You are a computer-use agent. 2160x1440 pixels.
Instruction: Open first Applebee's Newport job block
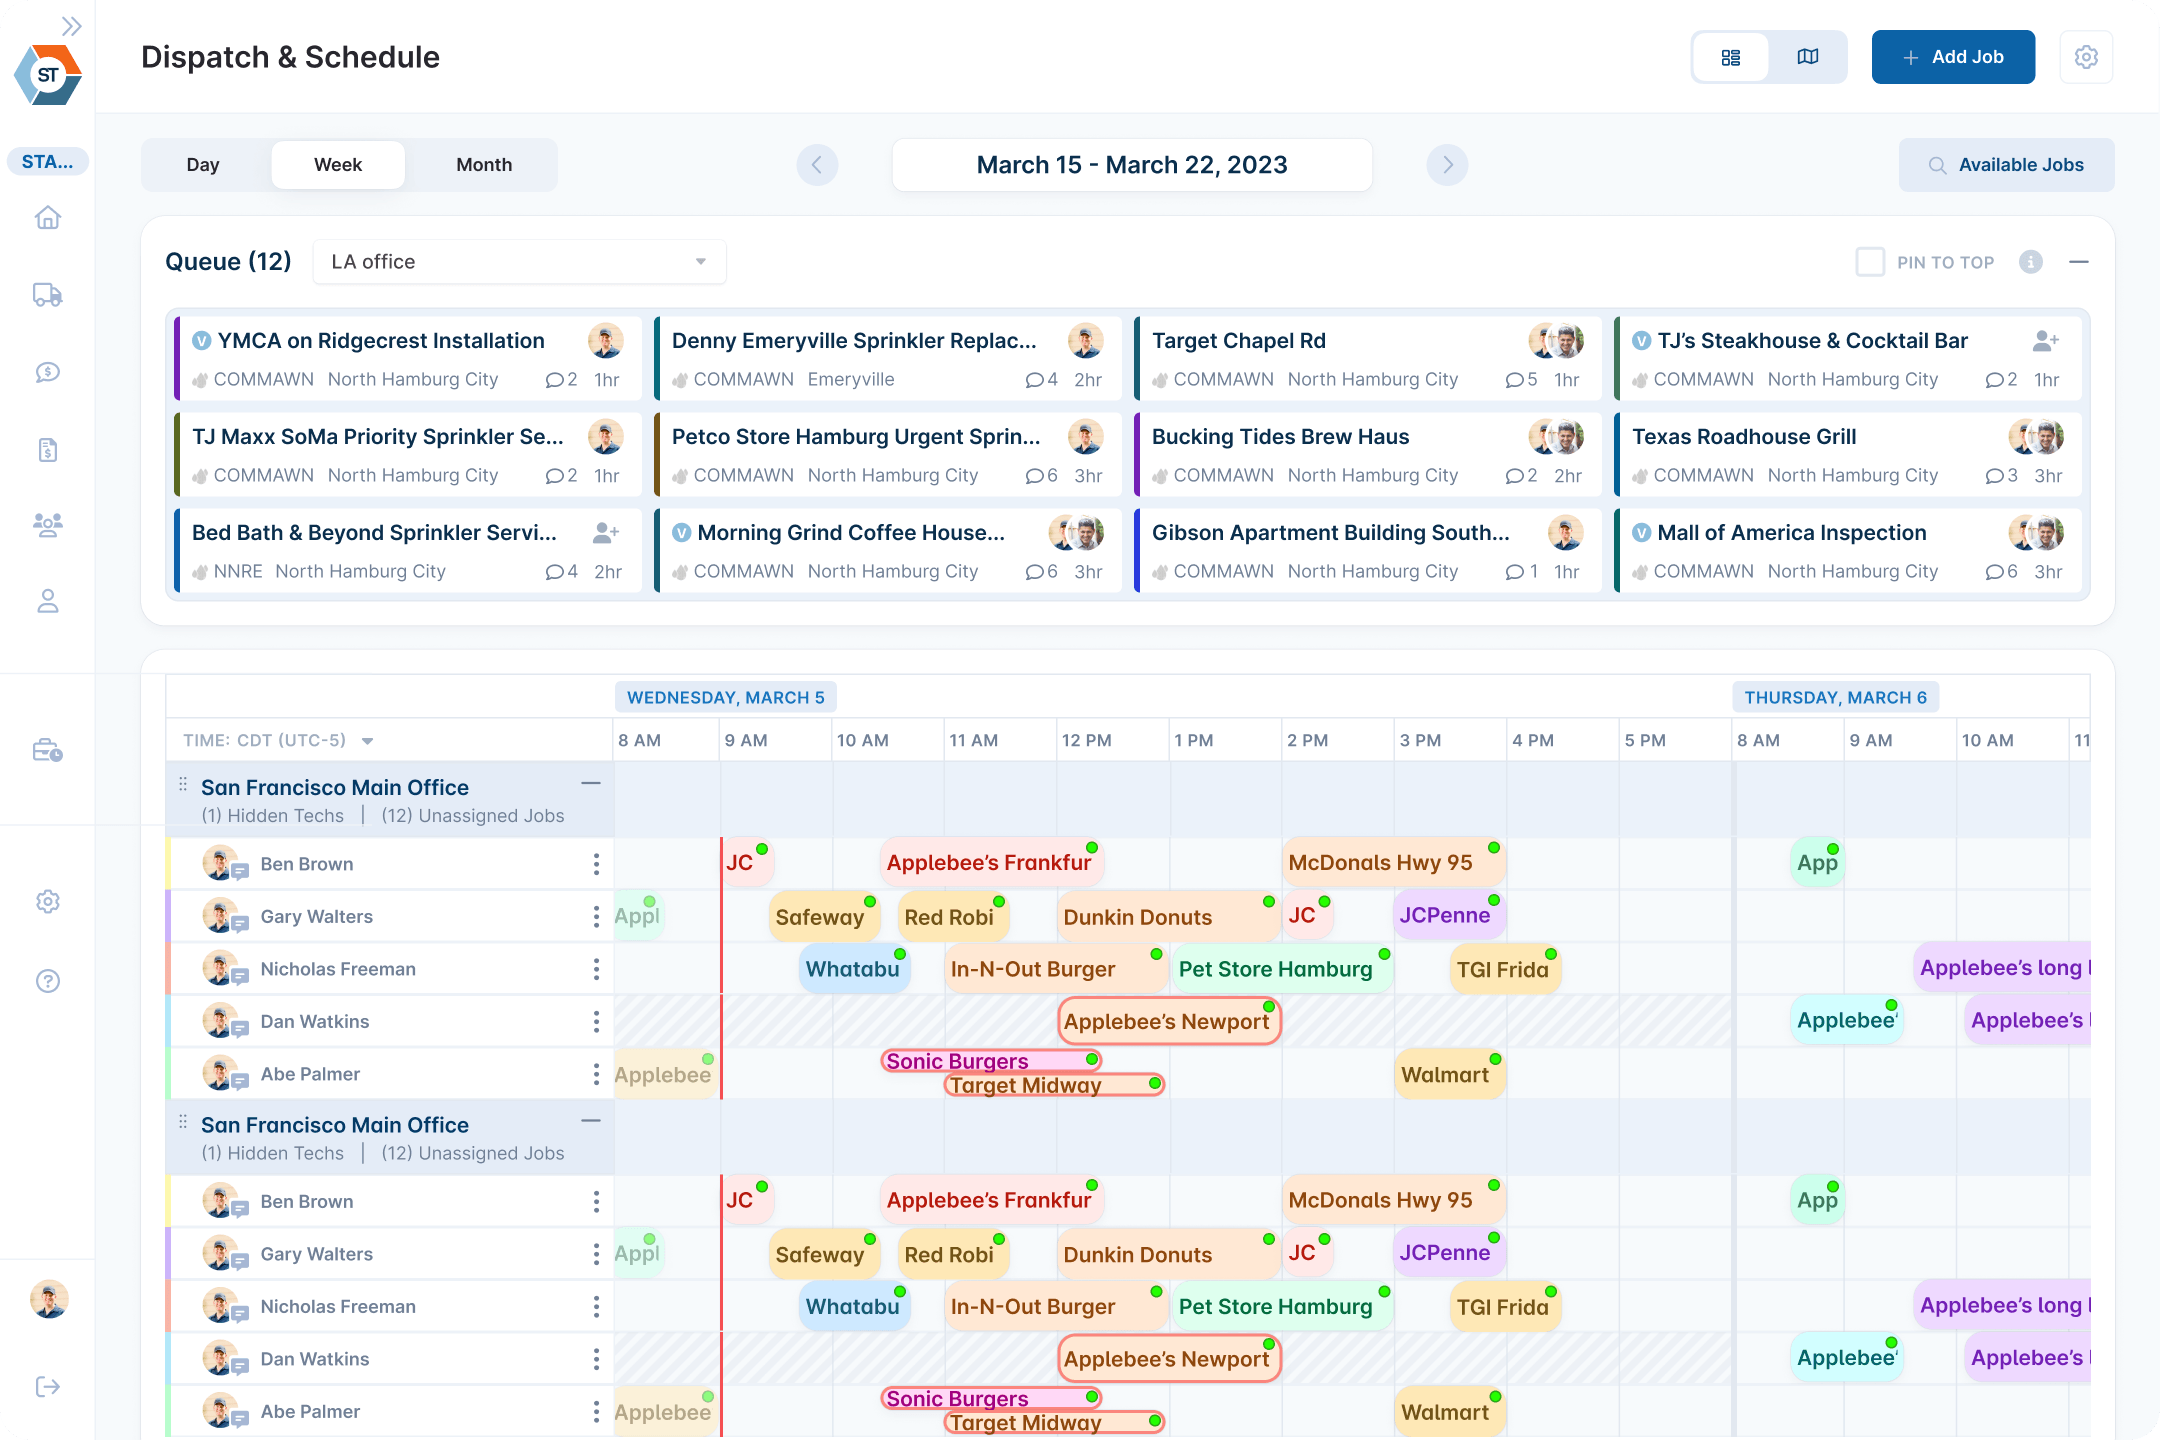[1169, 1021]
